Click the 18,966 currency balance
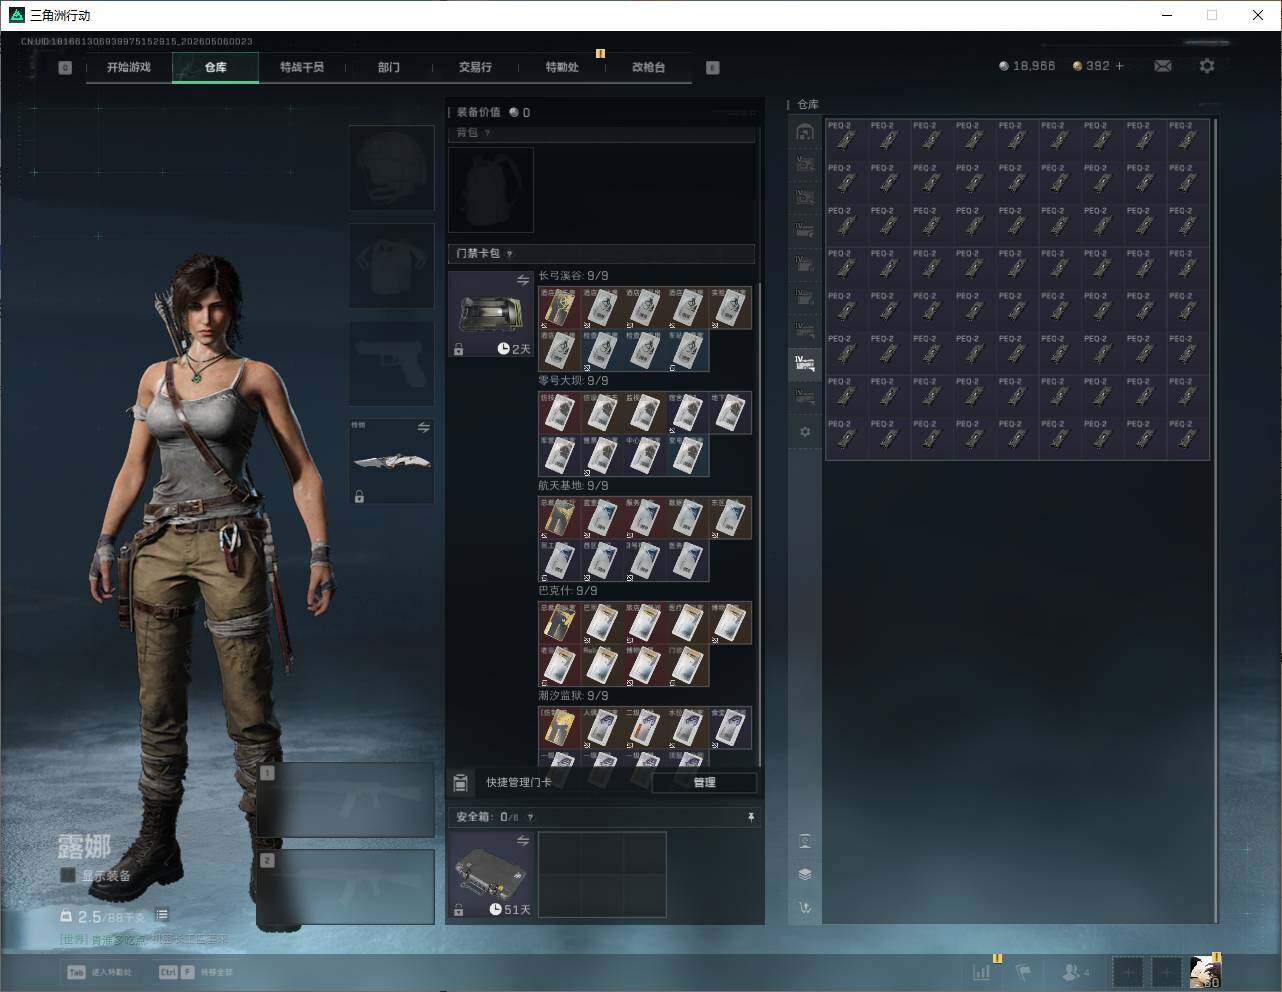The image size is (1282, 992). pos(1027,66)
